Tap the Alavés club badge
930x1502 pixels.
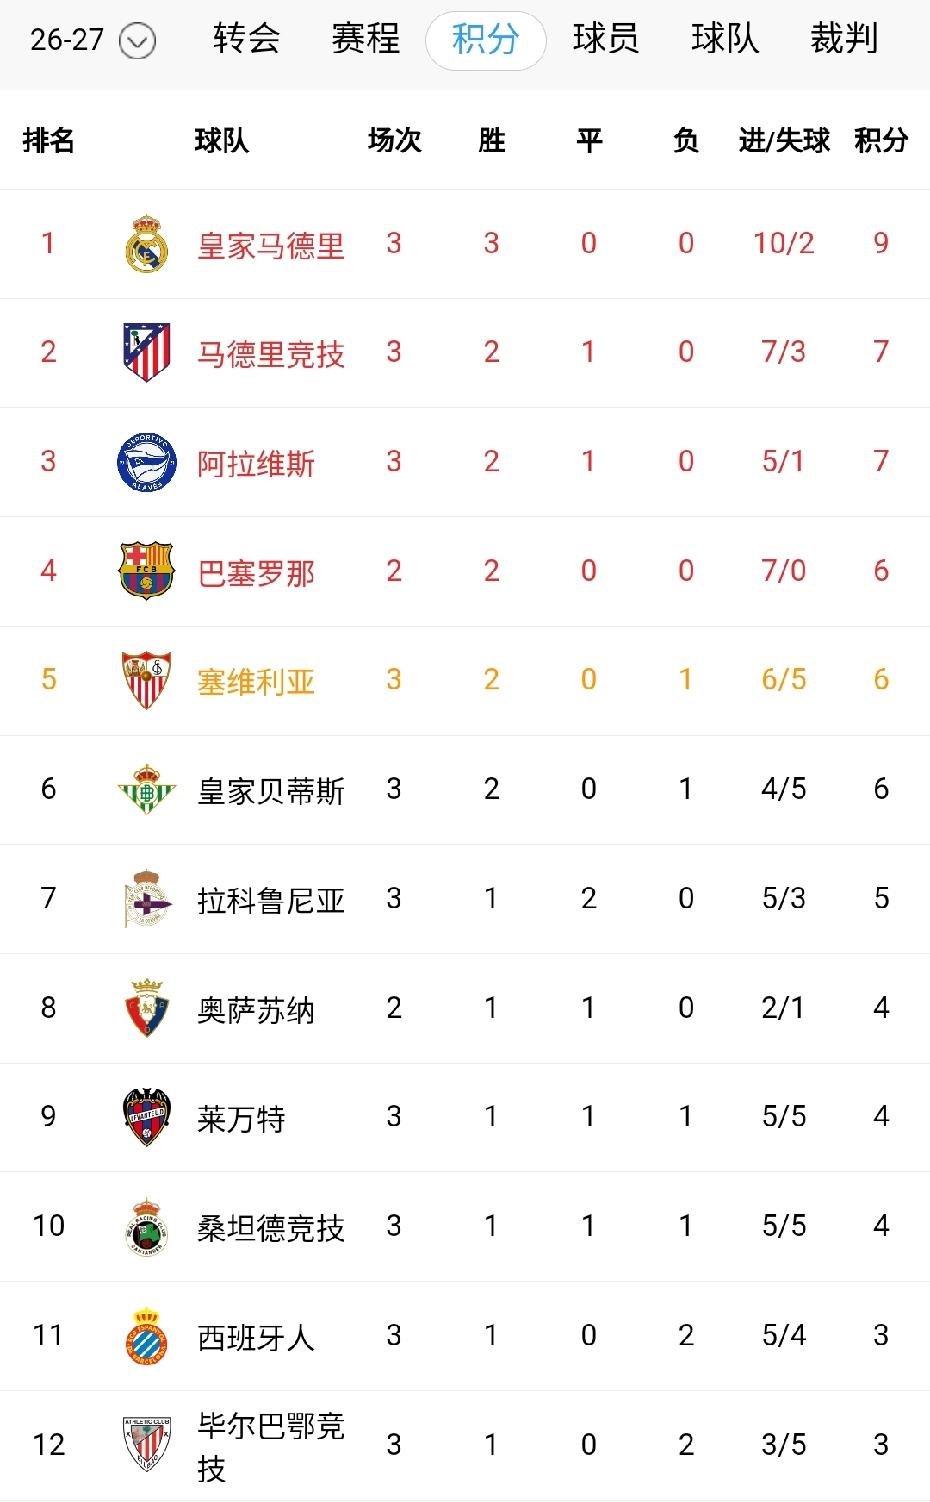click(x=147, y=462)
